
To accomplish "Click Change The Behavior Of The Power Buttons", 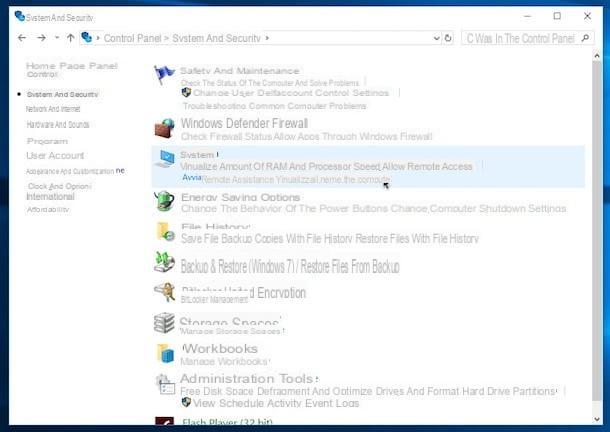I will (285, 209).
